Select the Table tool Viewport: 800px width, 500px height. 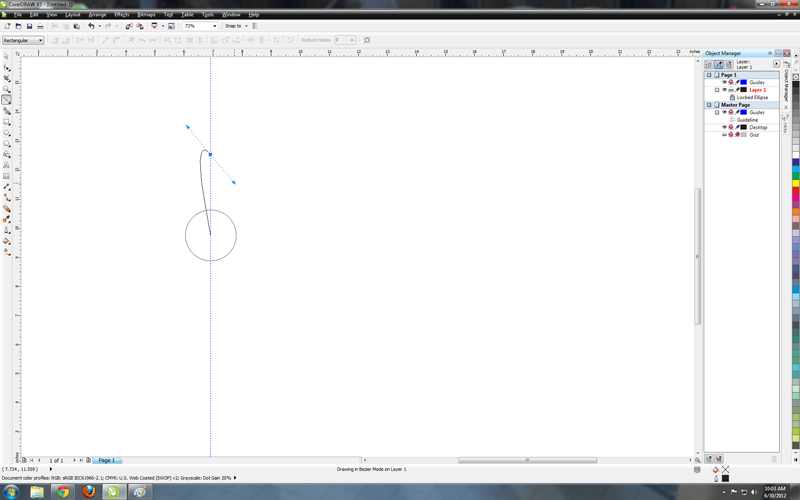[x=7, y=176]
